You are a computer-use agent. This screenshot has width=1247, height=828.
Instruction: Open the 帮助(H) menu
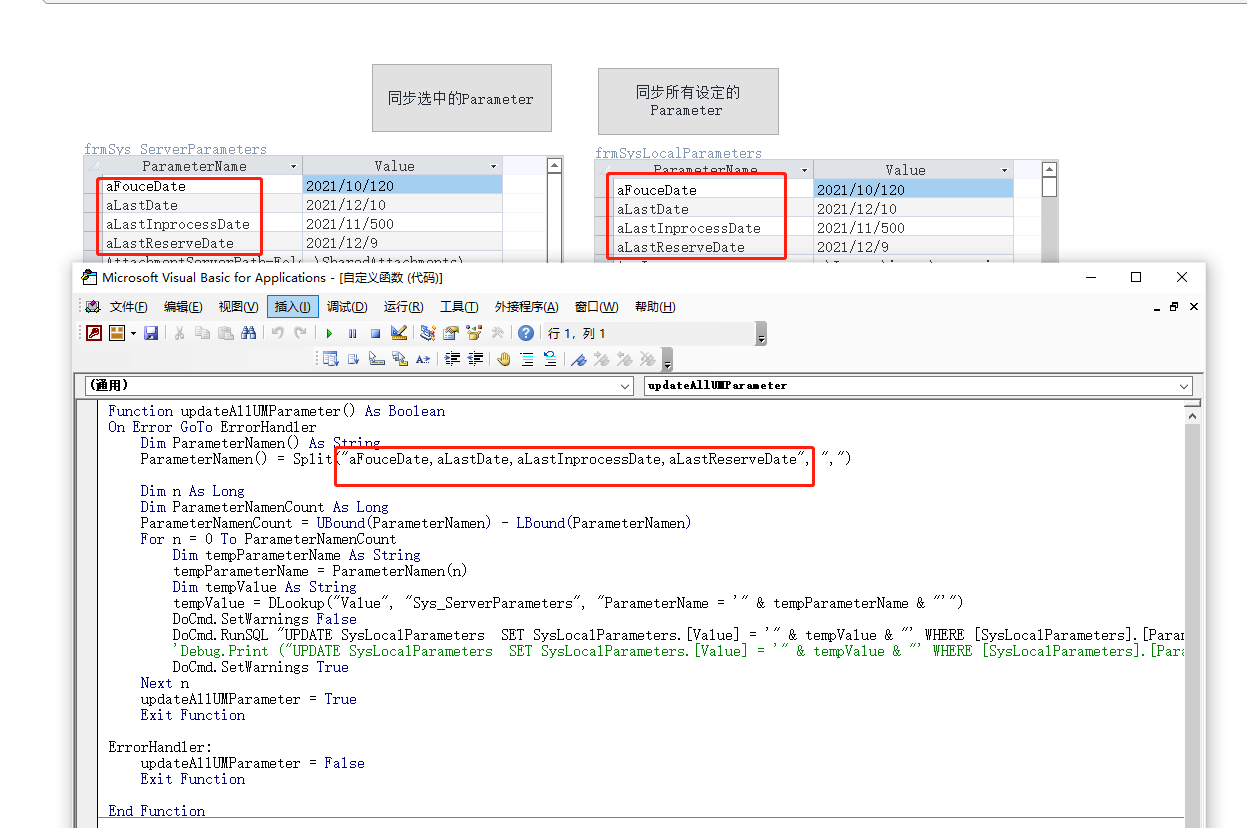click(655, 307)
